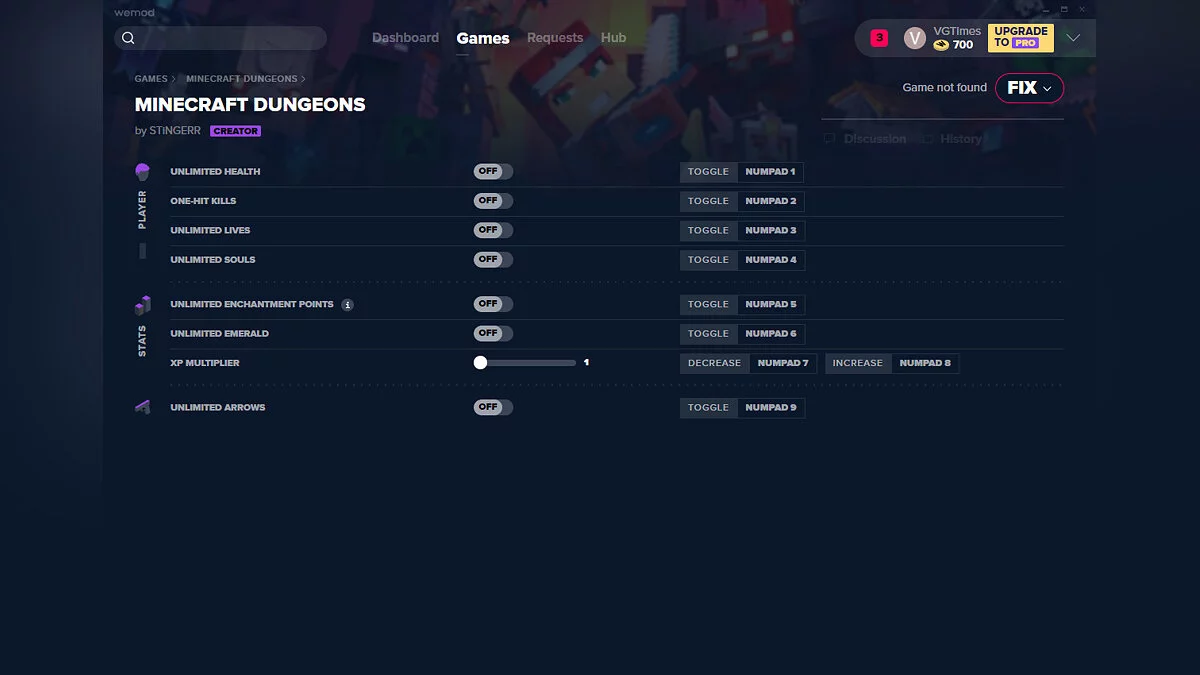Viewport: 1200px width, 675px height.
Task: Click Toggle hotkey button for One-Hit Kills
Action: click(708, 201)
